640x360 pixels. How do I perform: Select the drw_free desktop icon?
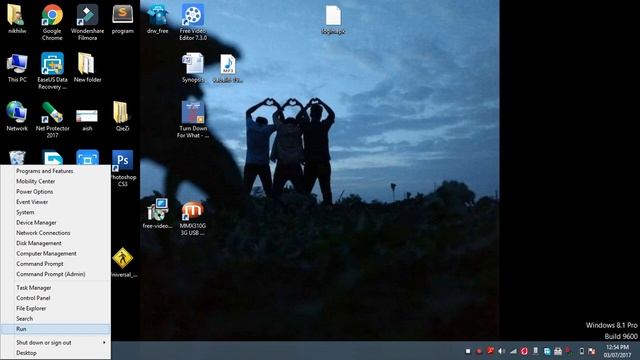coord(158,19)
